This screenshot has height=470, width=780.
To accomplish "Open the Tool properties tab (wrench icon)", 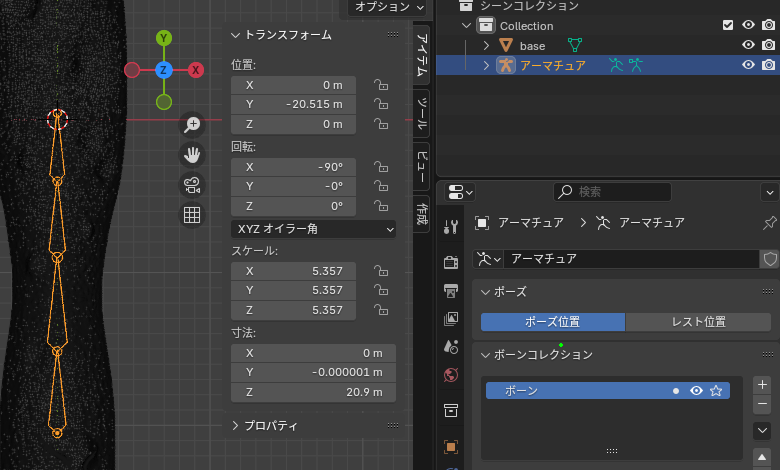I will tap(451, 226).
